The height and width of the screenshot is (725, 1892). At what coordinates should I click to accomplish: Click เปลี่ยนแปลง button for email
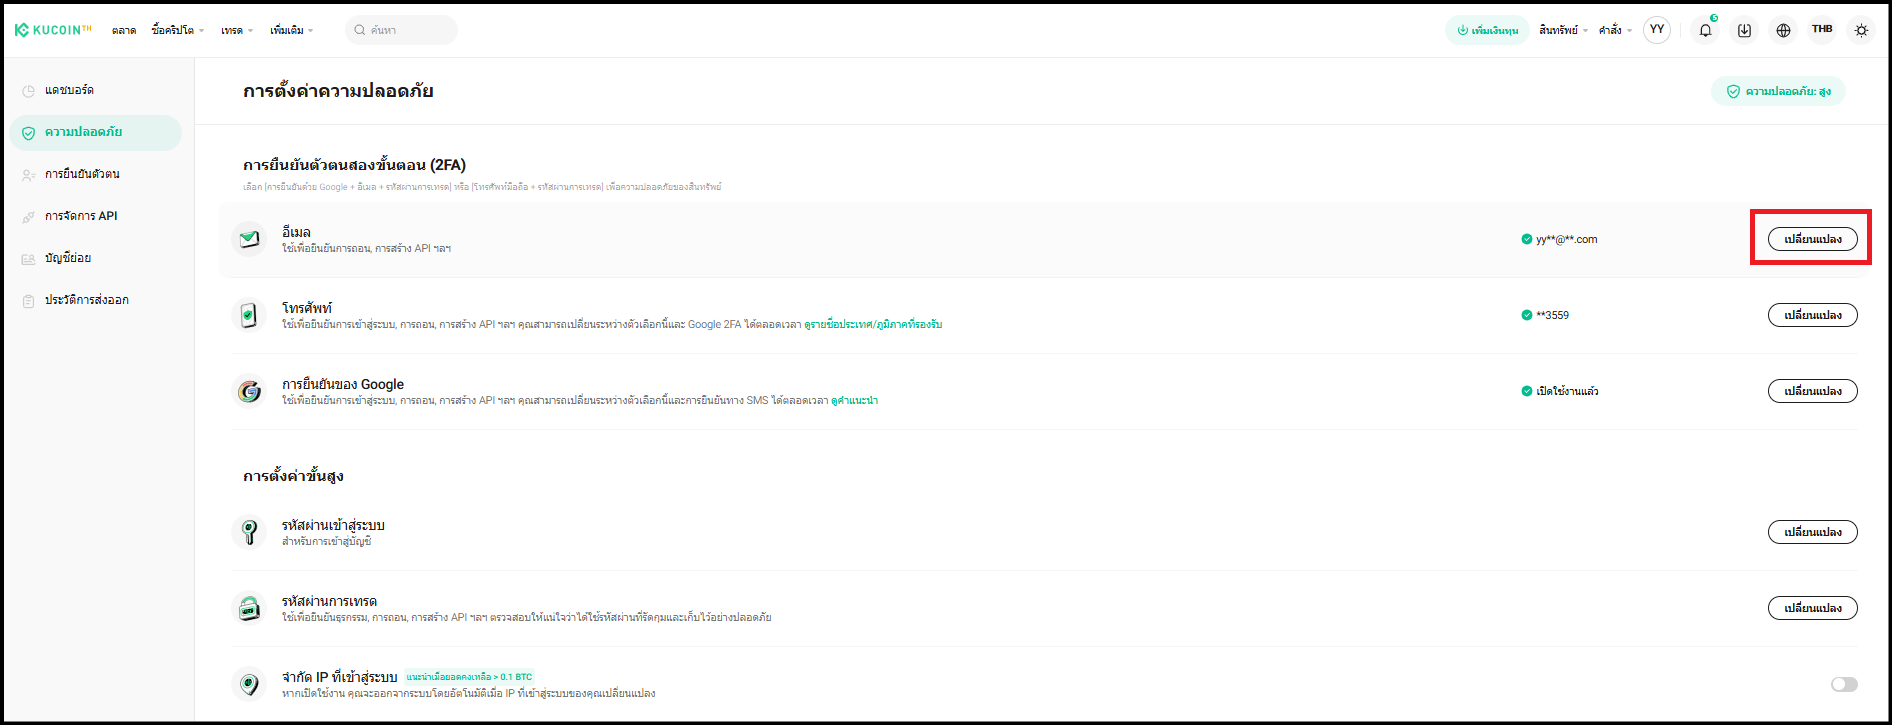(x=1812, y=239)
